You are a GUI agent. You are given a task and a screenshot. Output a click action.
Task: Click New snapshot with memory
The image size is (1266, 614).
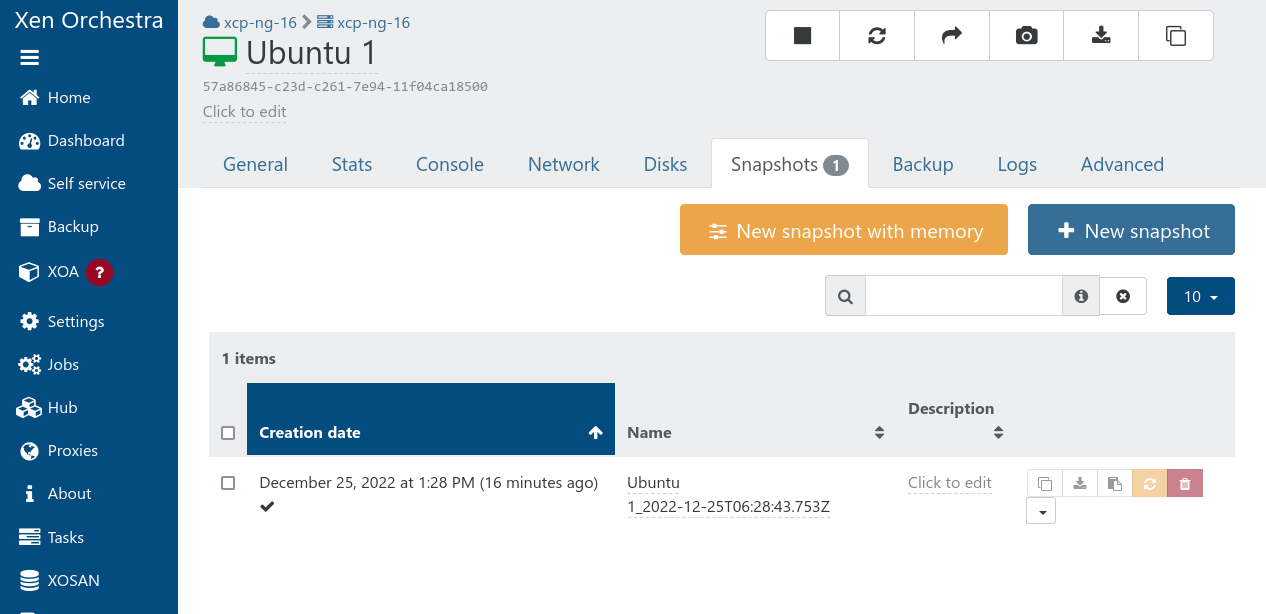[x=845, y=231]
